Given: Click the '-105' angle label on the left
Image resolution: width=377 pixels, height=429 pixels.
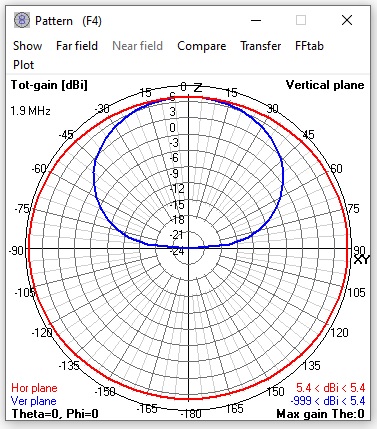Looking at the screenshot, I should [x=25, y=293].
